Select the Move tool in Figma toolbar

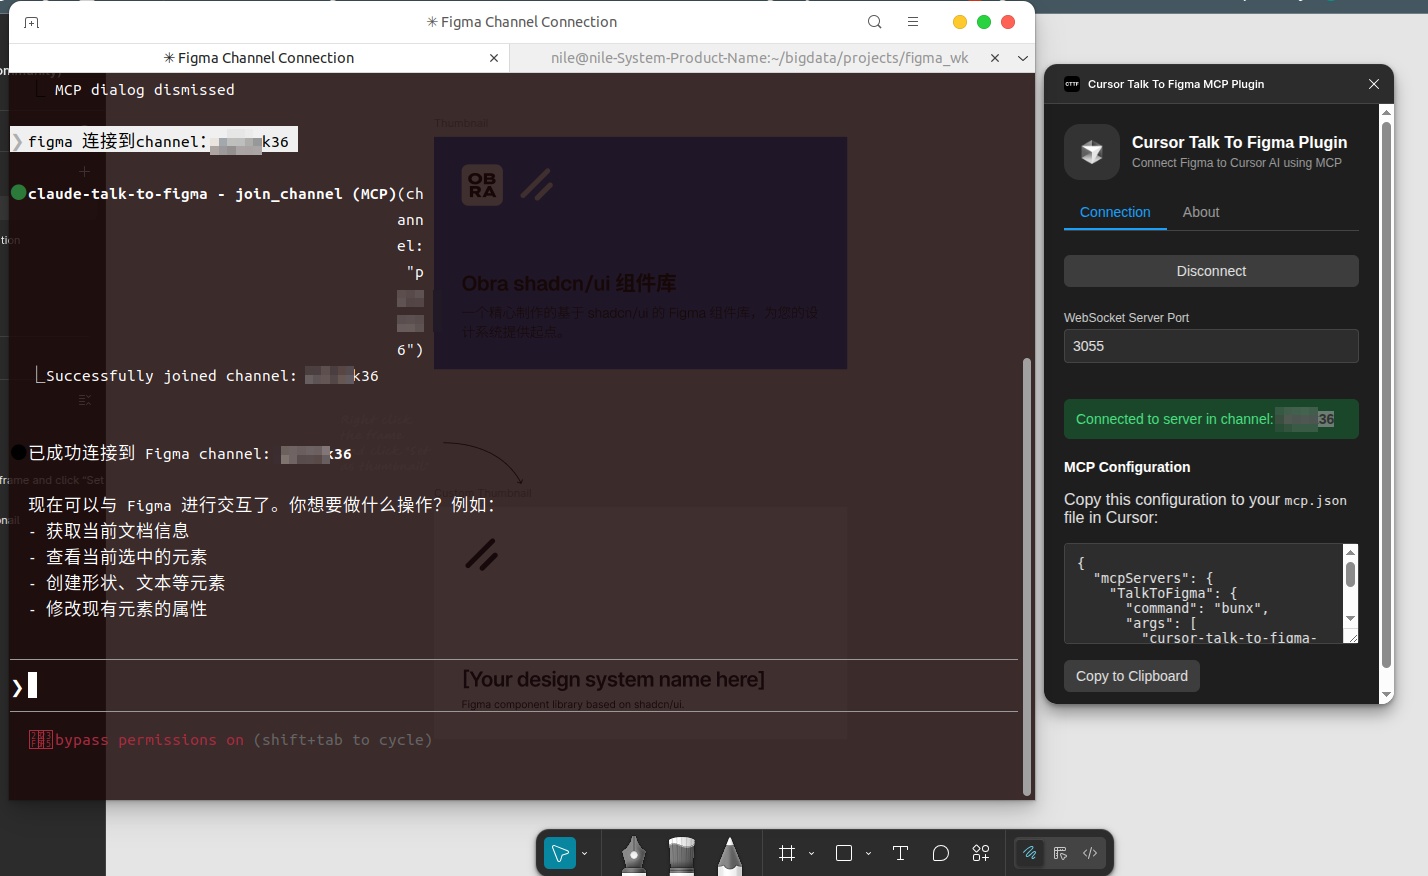coord(560,853)
